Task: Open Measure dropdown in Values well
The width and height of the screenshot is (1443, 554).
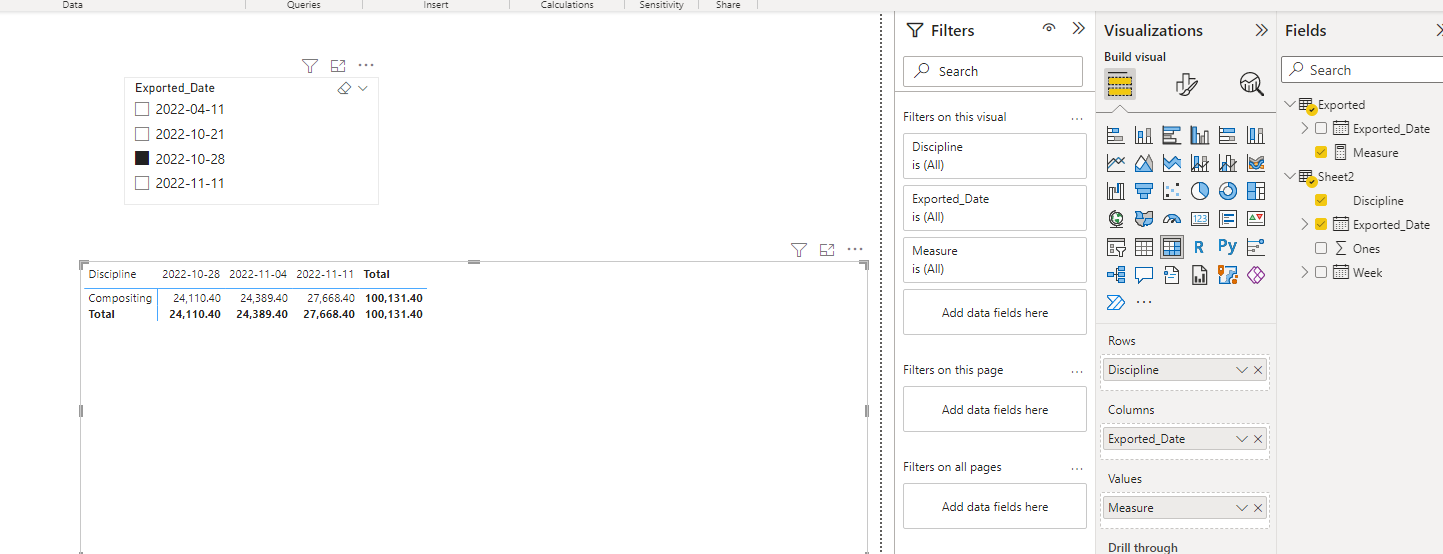Action: (1242, 508)
